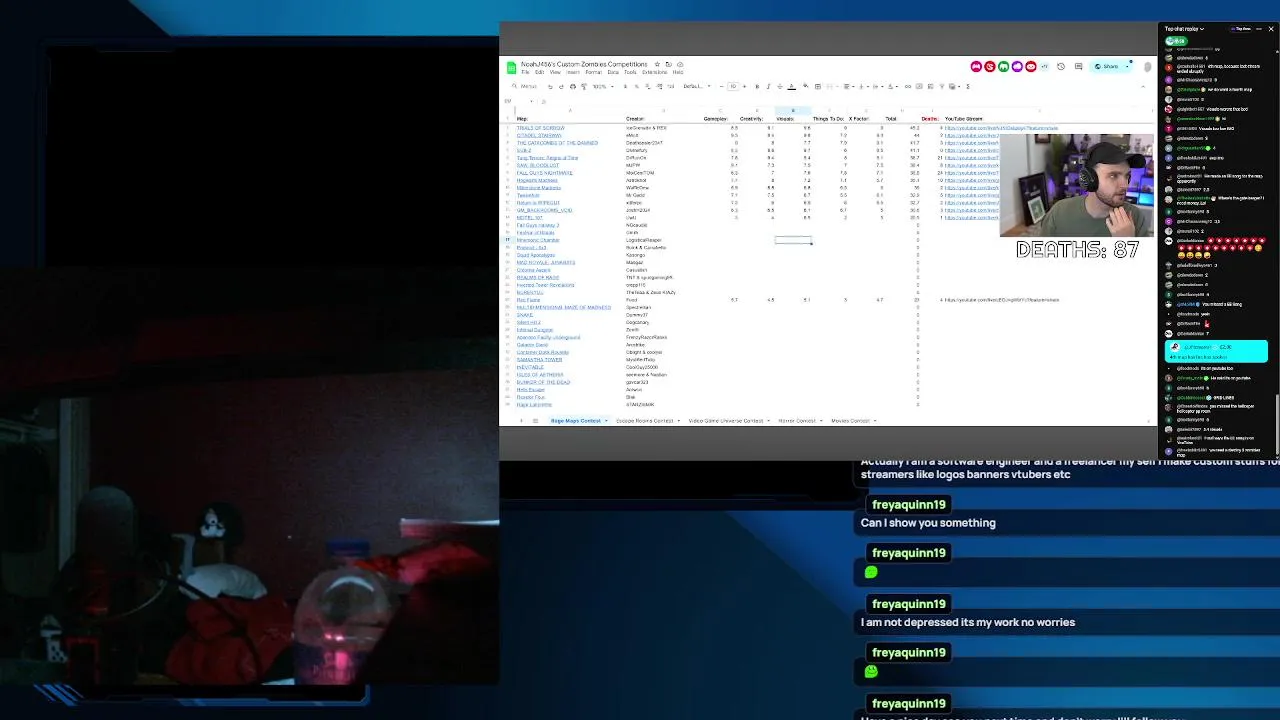Open the 100% zoom dropdown

coord(603,86)
